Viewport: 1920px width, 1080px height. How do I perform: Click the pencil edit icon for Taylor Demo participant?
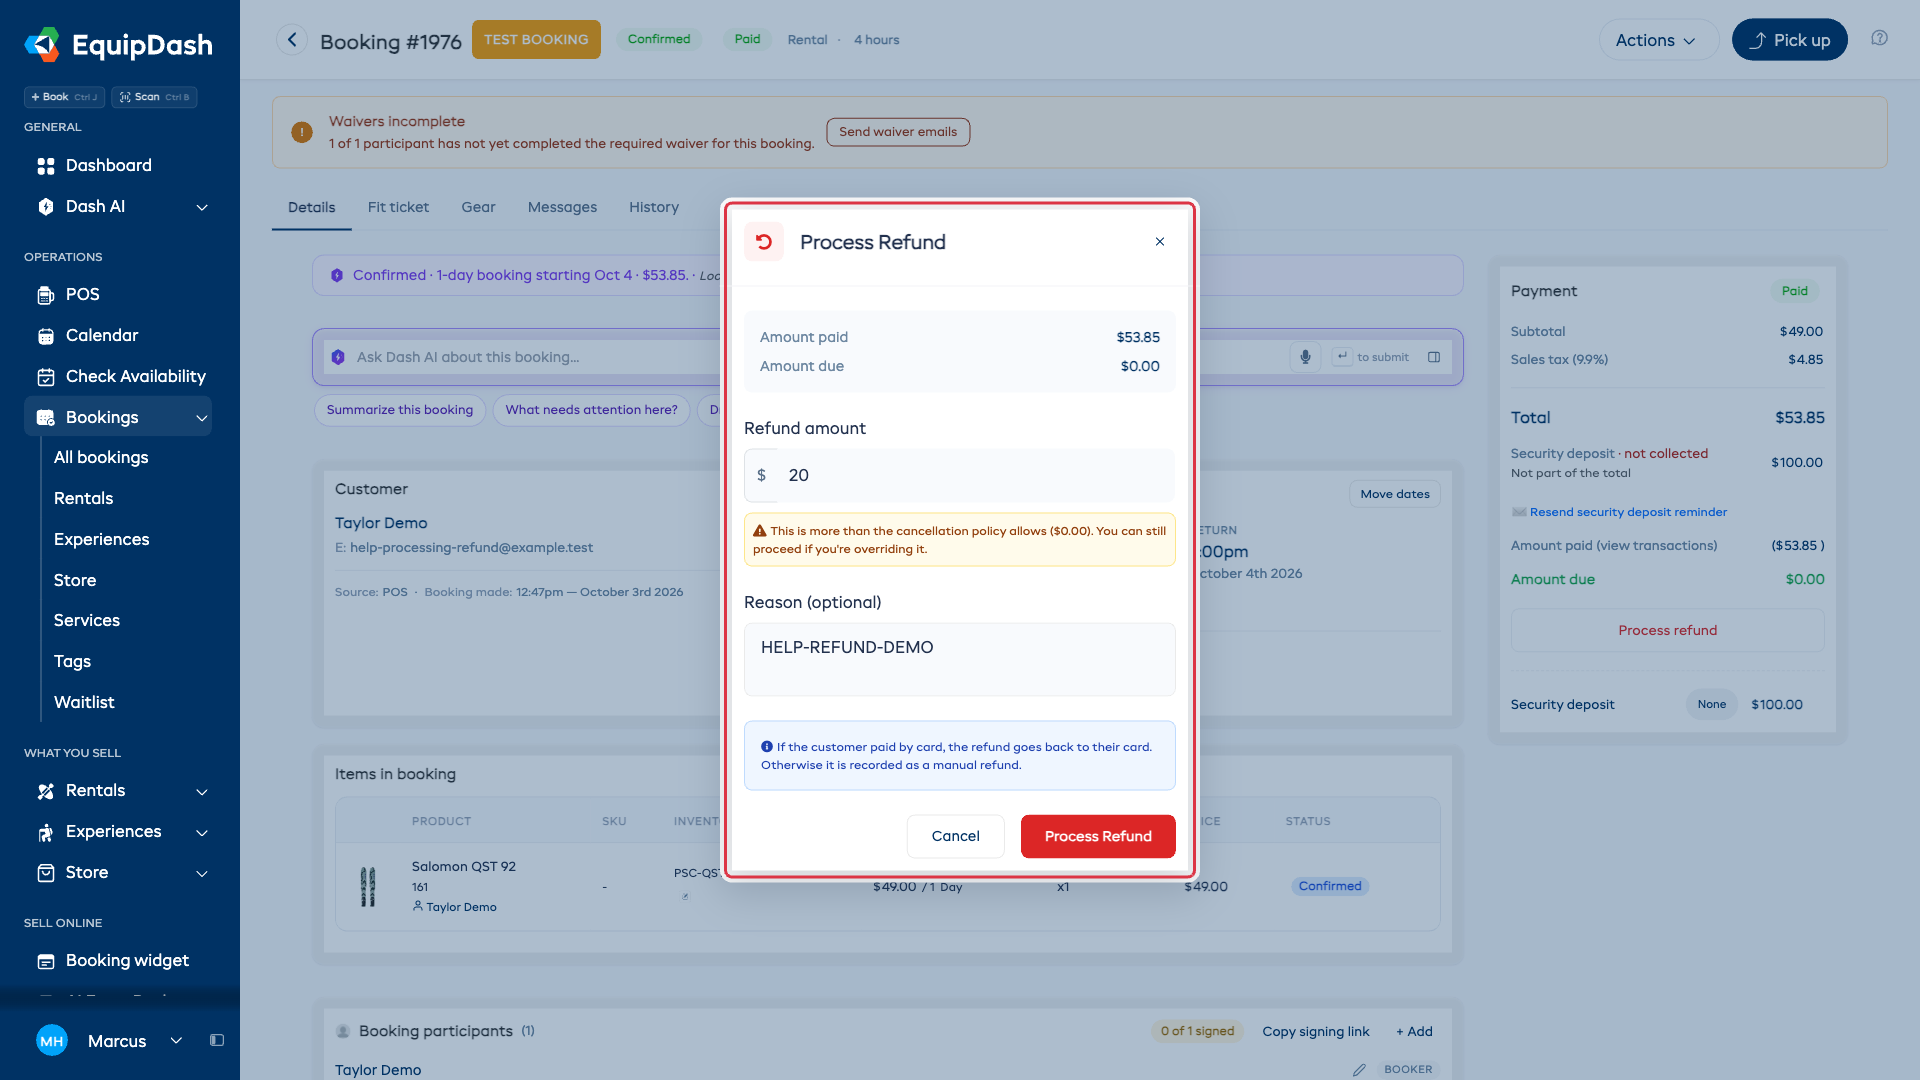tap(1359, 1070)
